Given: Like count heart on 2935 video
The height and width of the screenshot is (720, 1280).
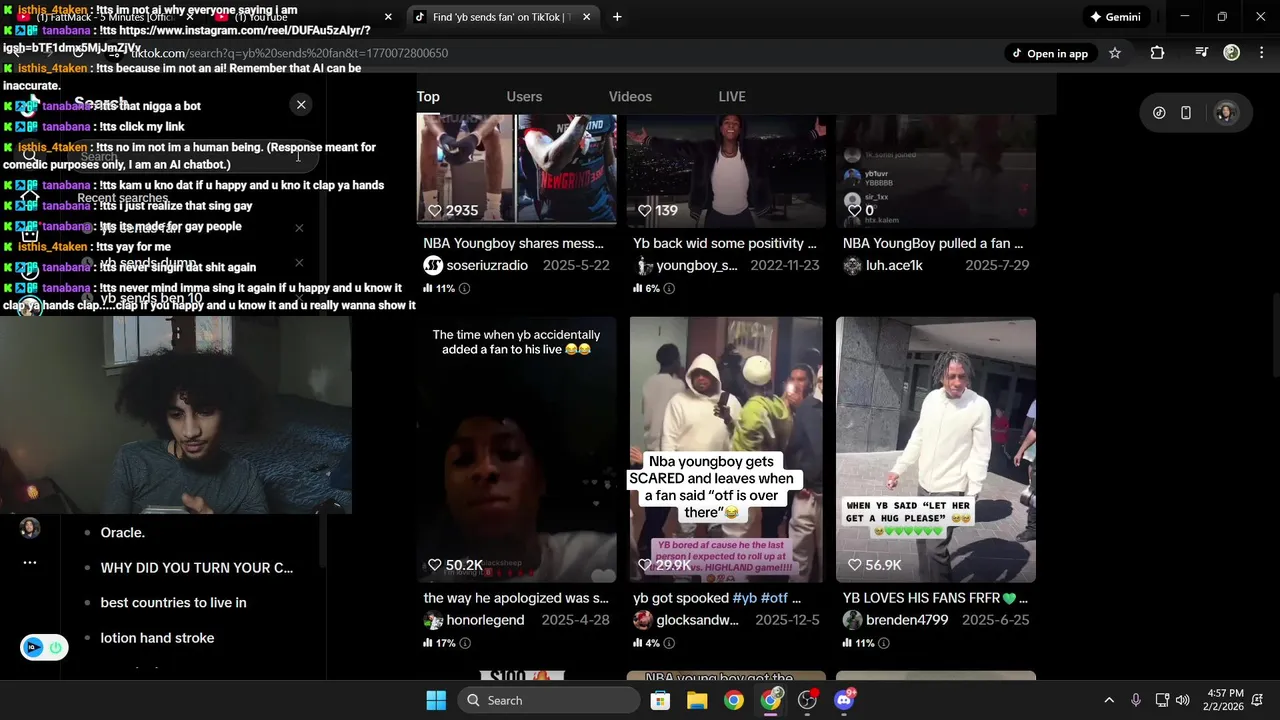Looking at the screenshot, I should click(435, 210).
